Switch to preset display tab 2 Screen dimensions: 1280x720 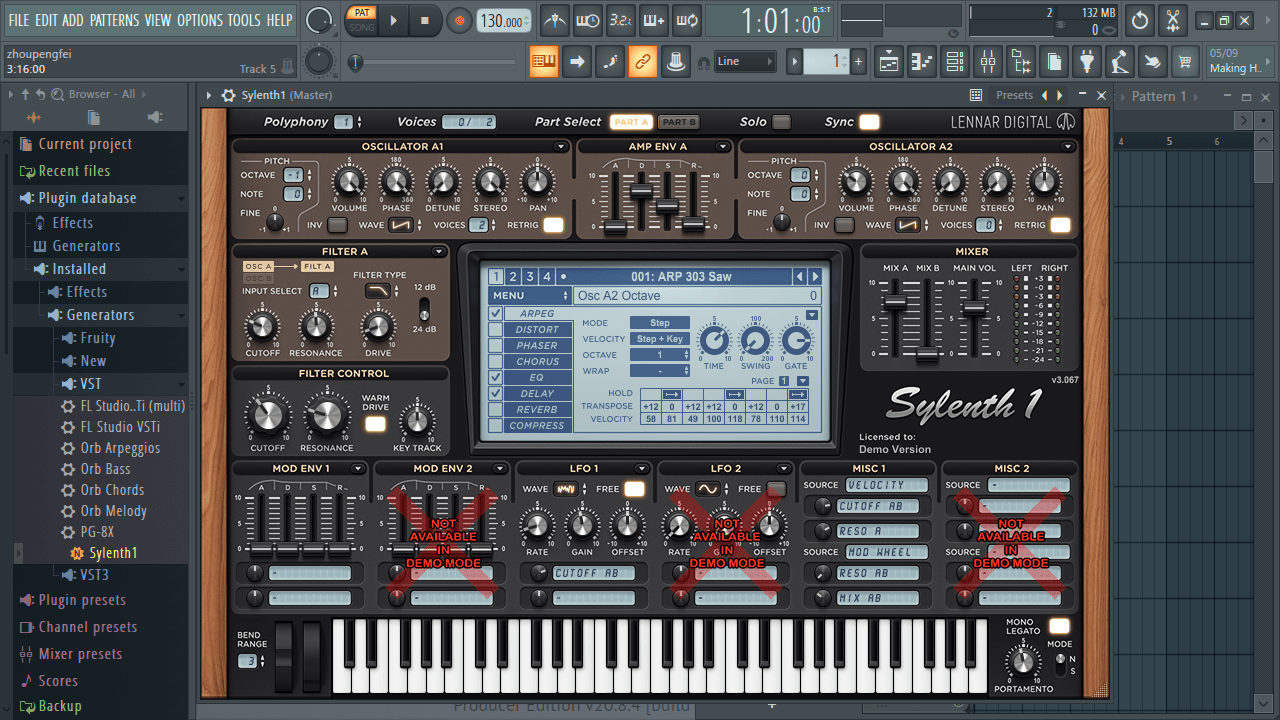coord(513,277)
